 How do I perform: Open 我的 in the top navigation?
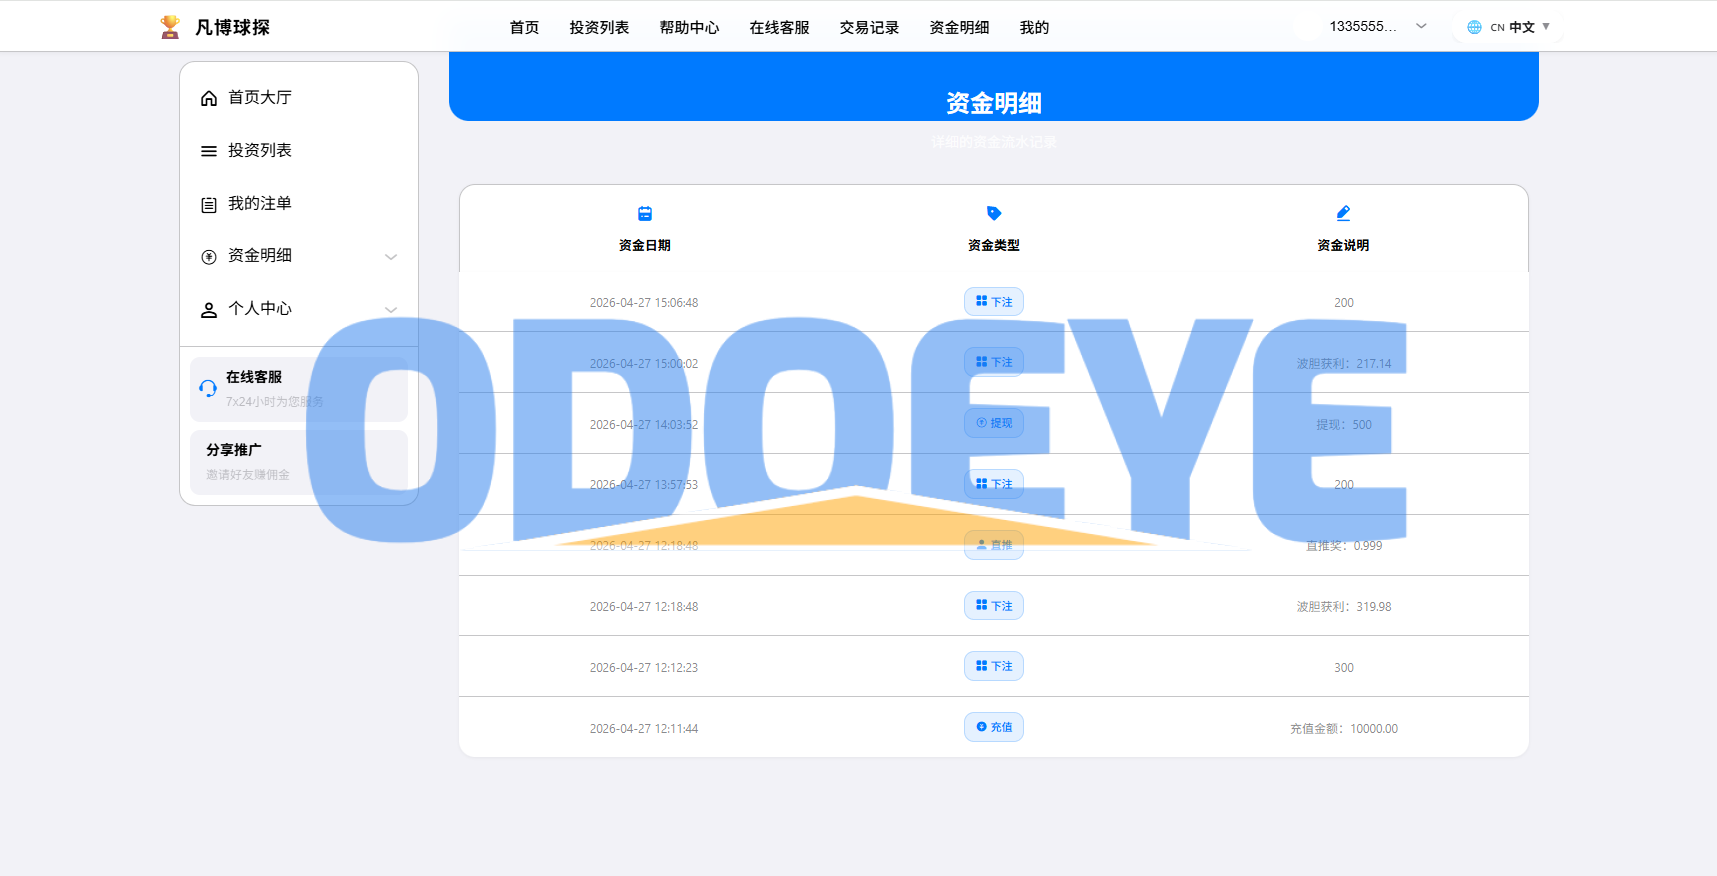click(x=1034, y=27)
